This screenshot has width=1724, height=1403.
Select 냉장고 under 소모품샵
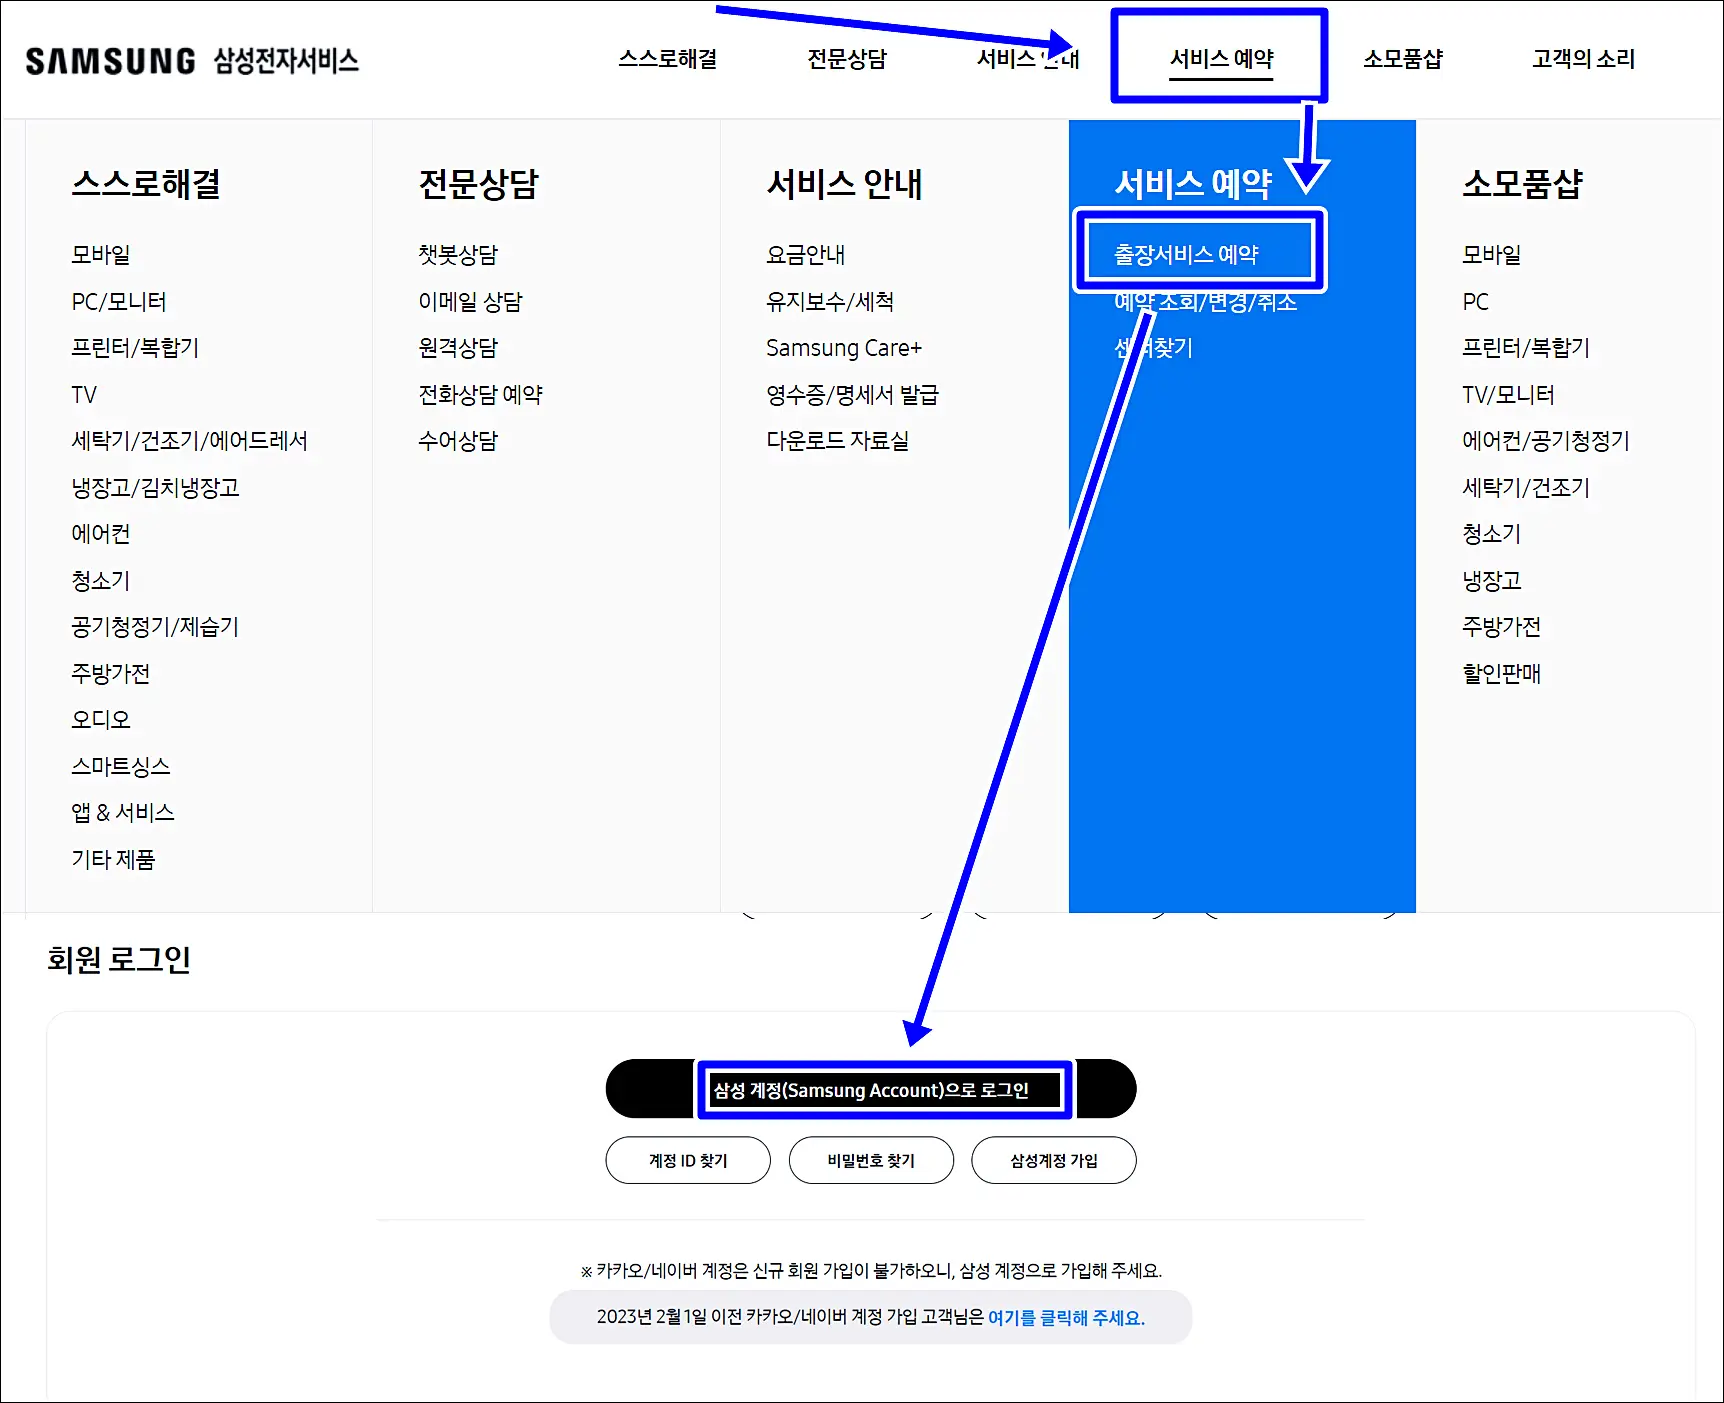tap(1492, 581)
